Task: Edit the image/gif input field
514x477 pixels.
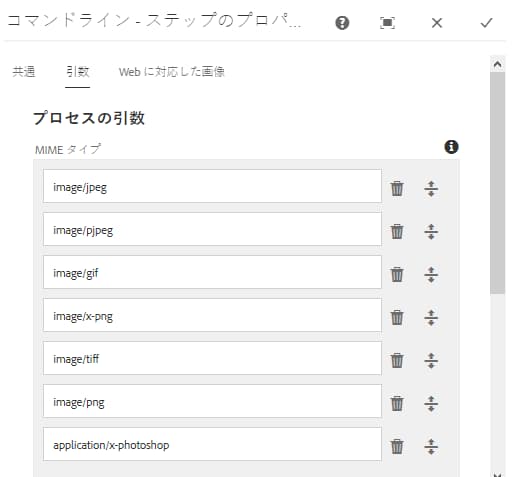Action: [212, 272]
